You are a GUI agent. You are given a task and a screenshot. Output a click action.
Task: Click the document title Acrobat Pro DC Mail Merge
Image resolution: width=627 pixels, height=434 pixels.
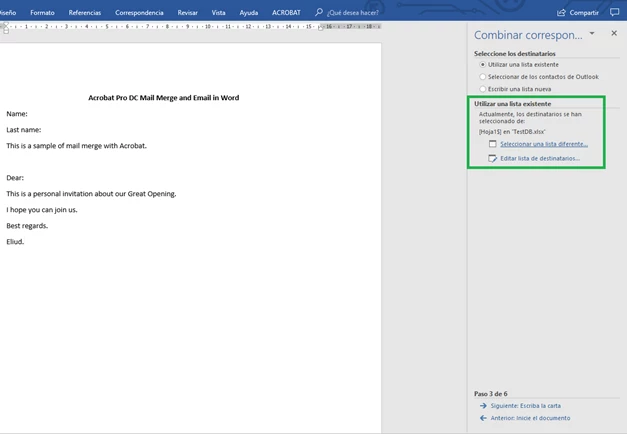(164, 98)
